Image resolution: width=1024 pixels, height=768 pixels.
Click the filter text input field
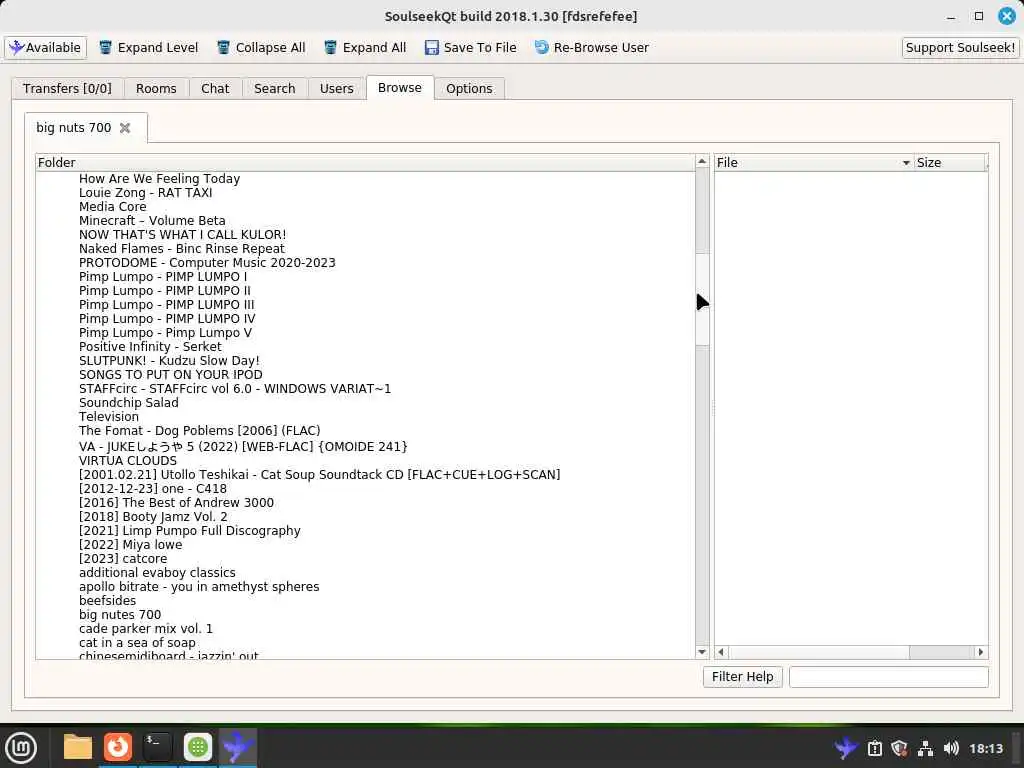888,677
